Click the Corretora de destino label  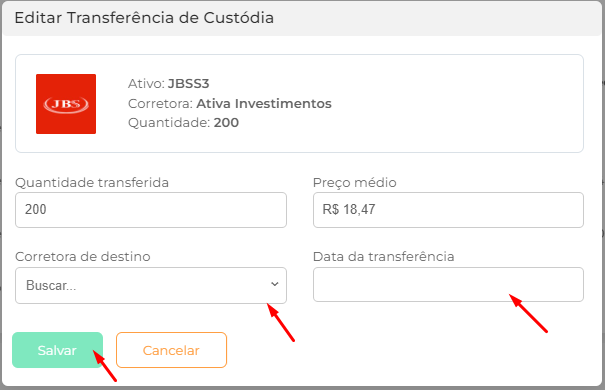83,257
